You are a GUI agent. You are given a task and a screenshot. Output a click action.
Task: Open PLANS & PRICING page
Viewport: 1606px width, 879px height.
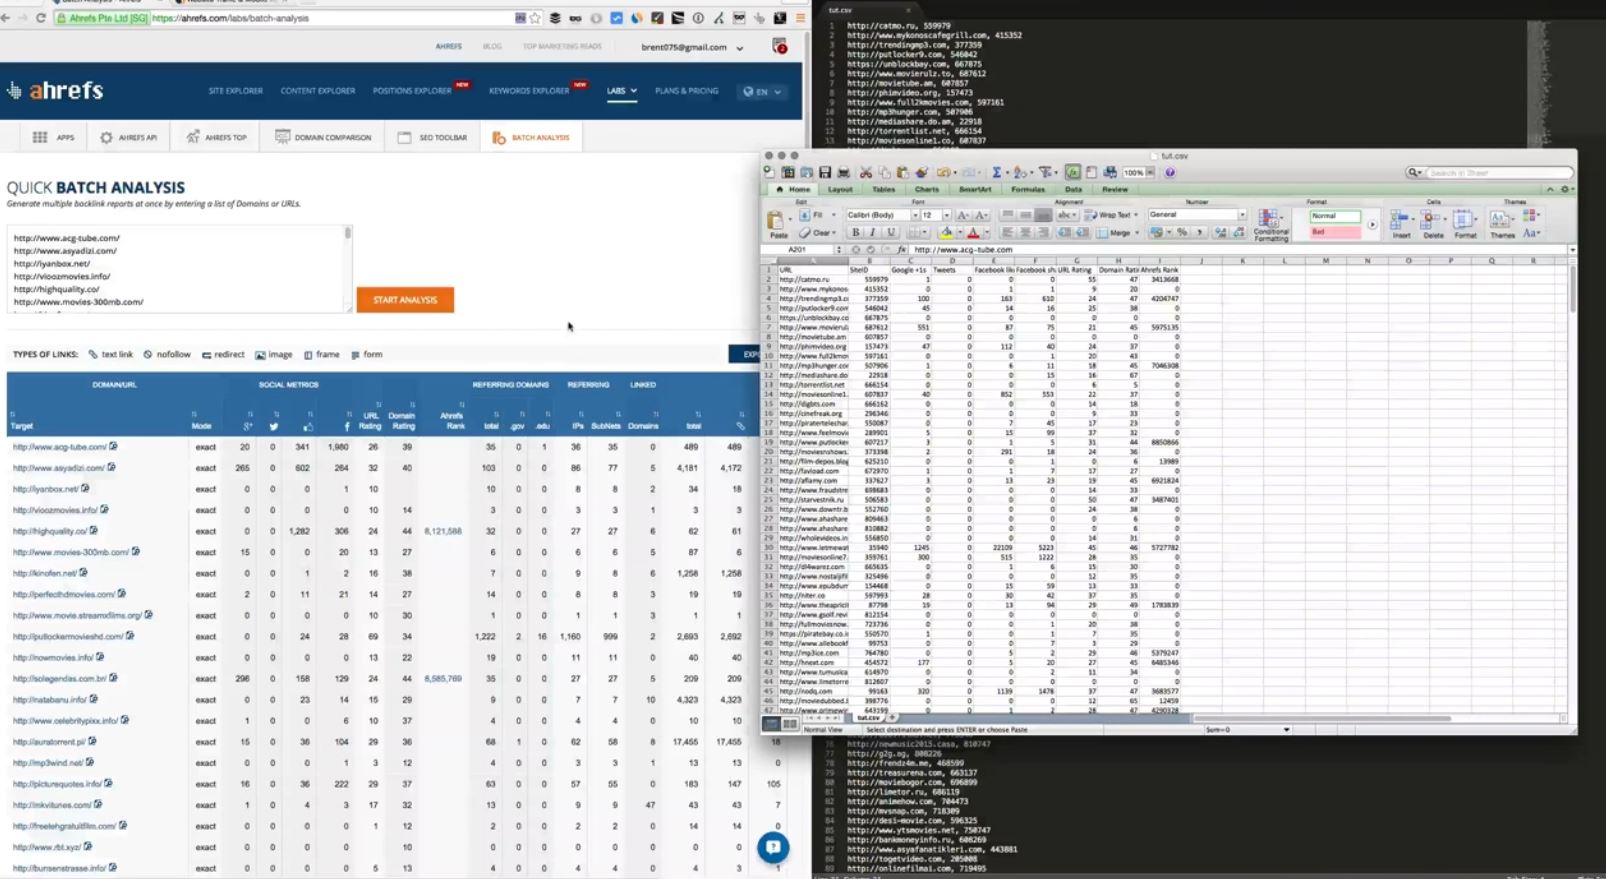point(686,91)
